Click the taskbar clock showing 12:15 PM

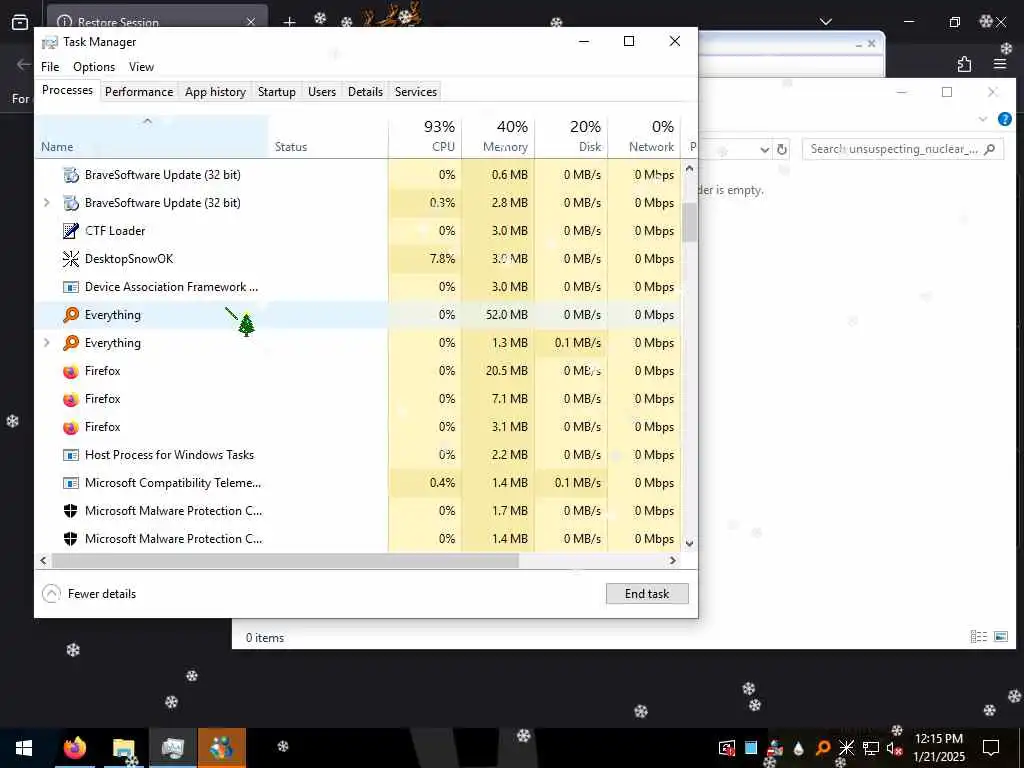[939, 748]
